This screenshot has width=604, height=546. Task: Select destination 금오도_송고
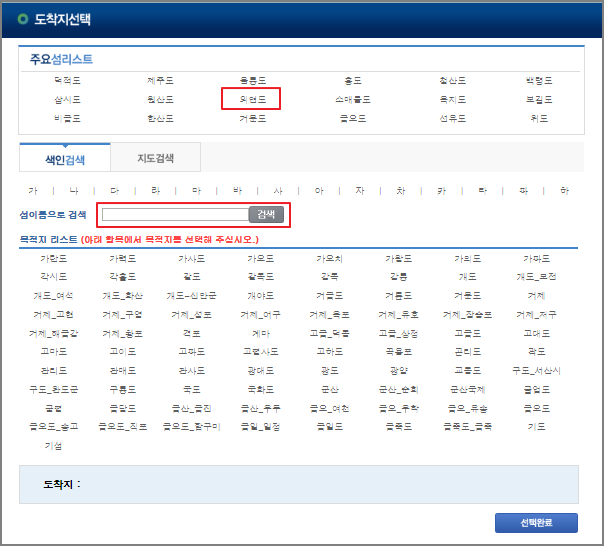click(x=54, y=426)
